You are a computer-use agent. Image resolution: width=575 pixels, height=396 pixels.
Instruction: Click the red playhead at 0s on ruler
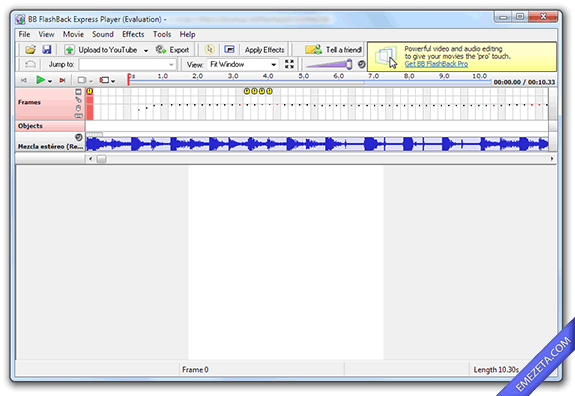pos(128,80)
